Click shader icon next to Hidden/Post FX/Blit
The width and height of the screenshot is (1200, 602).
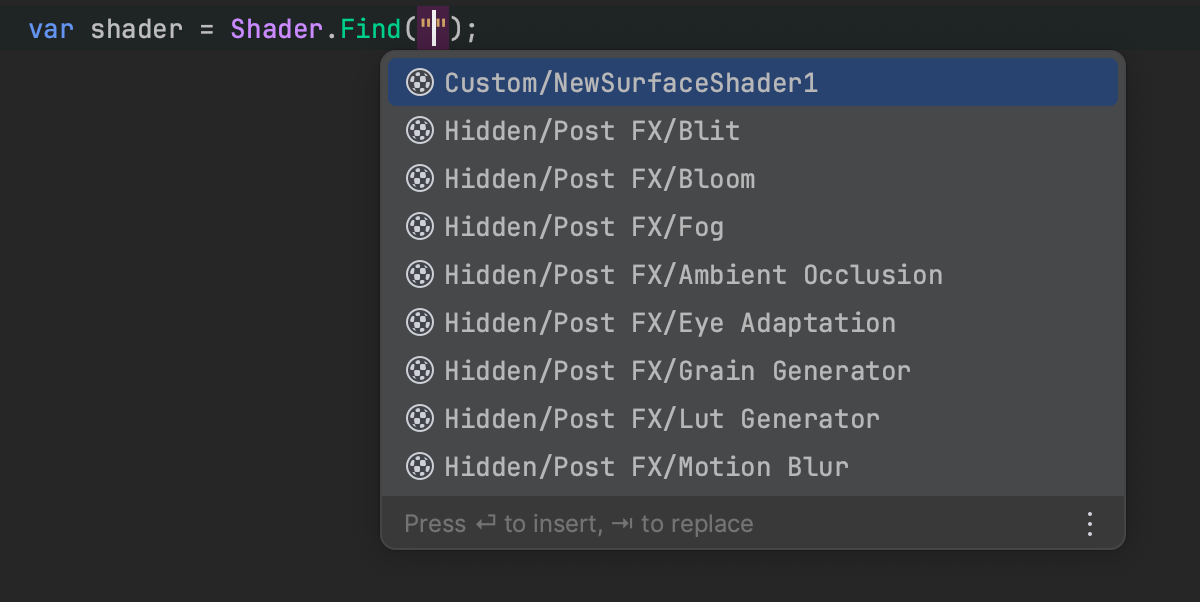[x=420, y=131]
